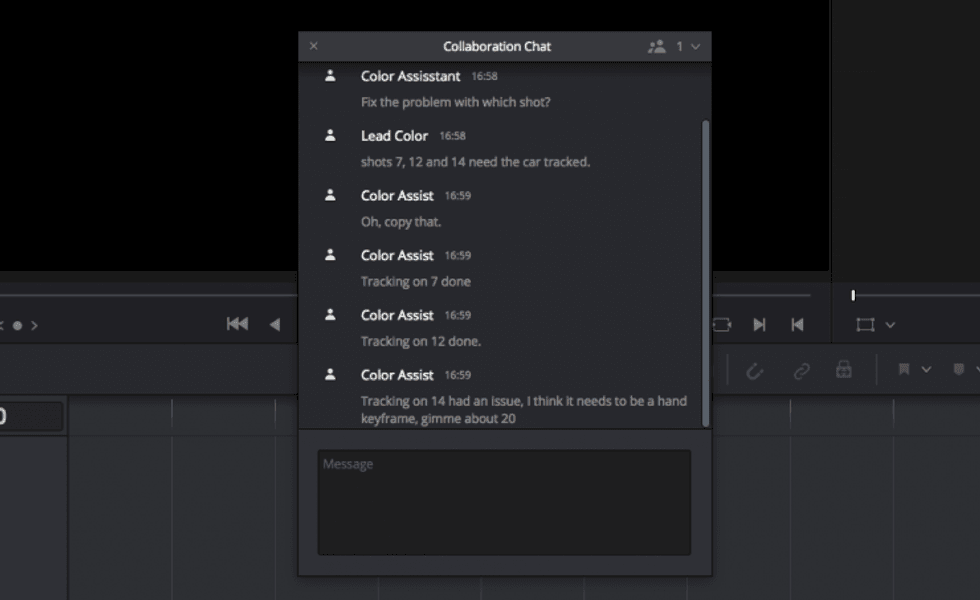The width and height of the screenshot is (980, 600).
Task: Open the flag color dropdown arrow
Action: point(926,369)
